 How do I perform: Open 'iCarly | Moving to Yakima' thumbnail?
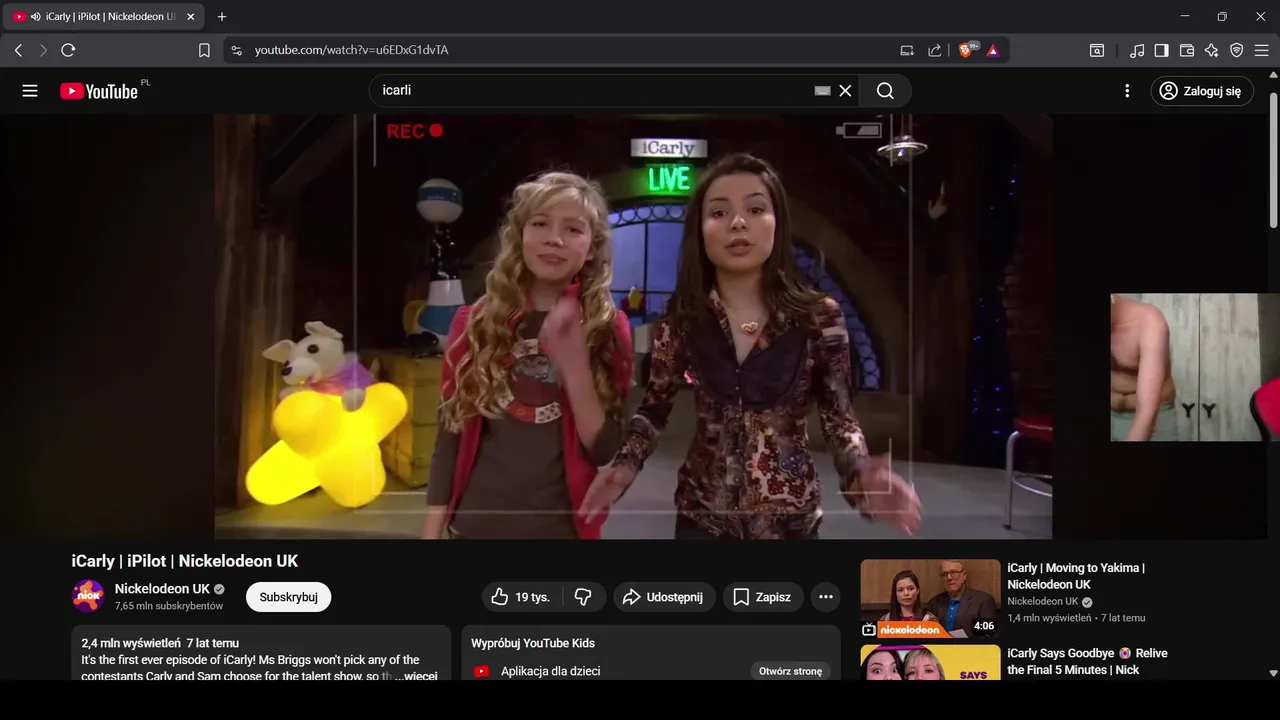930,598
